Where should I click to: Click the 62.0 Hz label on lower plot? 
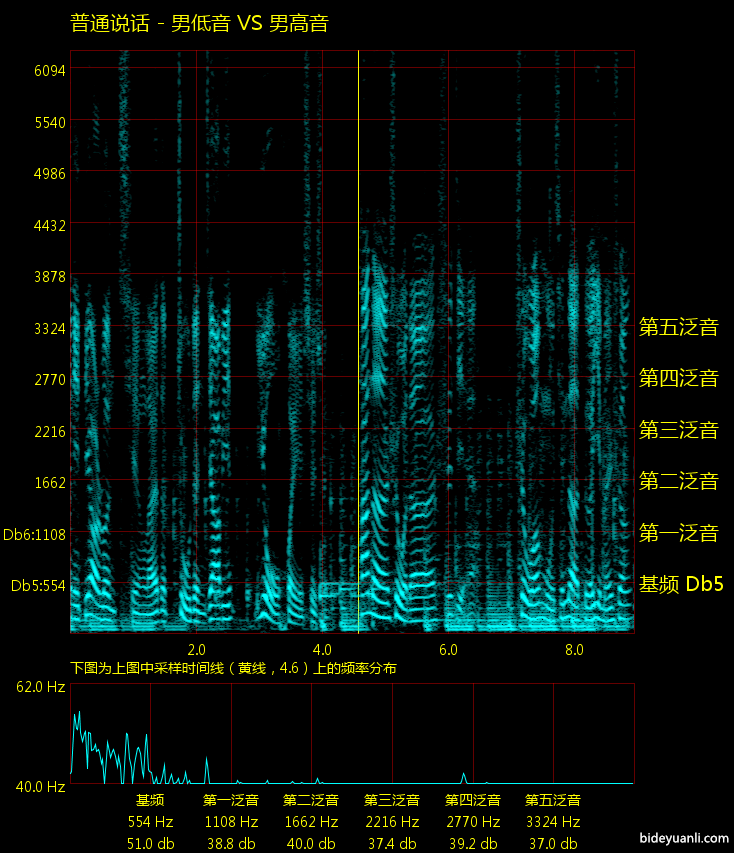pyautogui.click(x=40, y=687)
